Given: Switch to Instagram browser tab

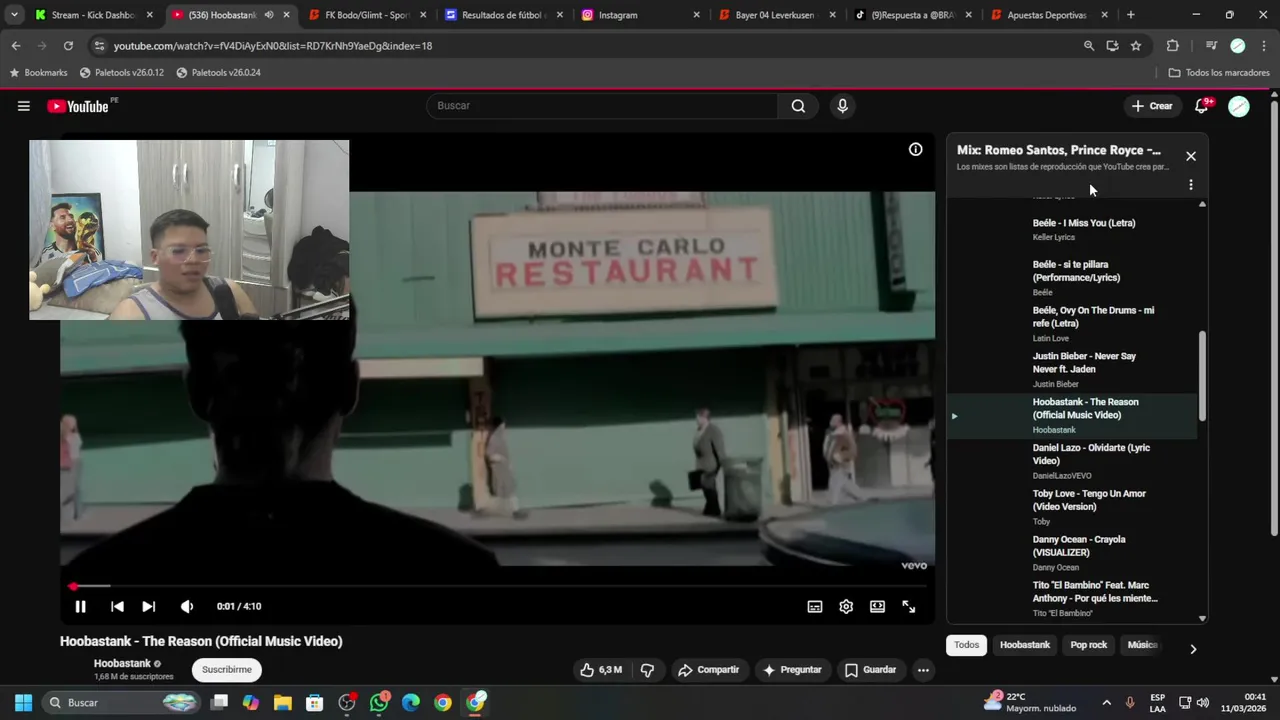Looking at the screenshot, I should pos(638,15).
